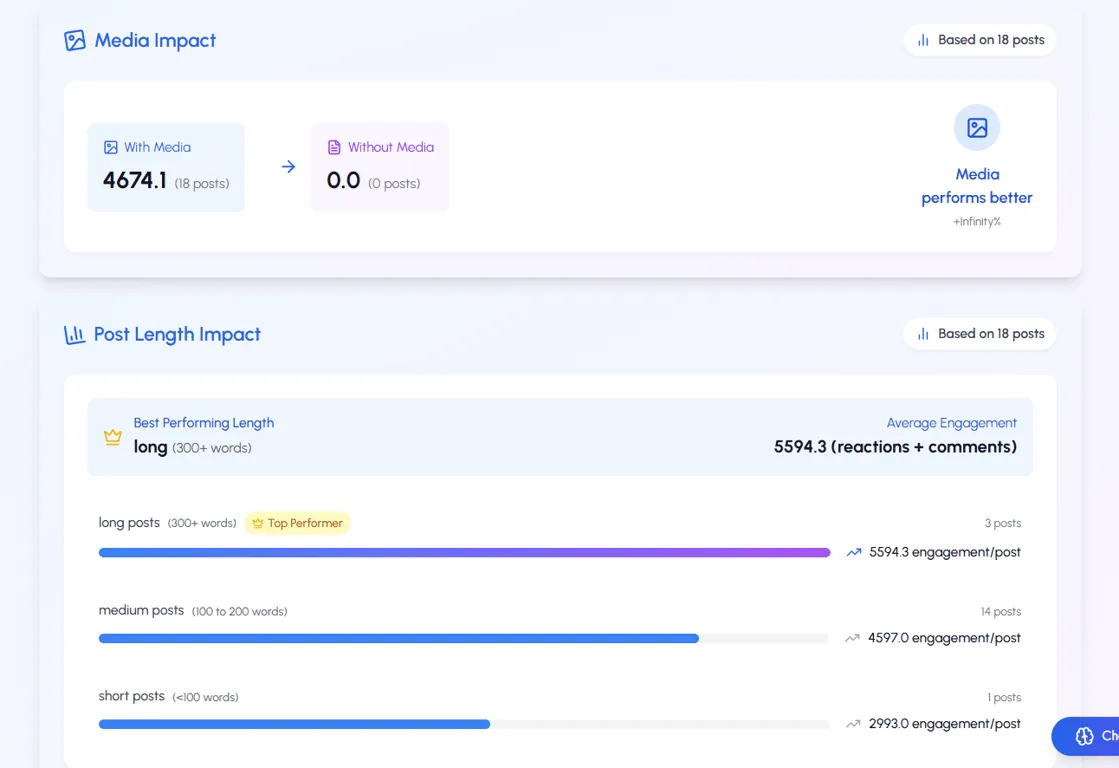Viewport: 1119px width, 768px height.
Task: Click the Media Impact picture icon
Action: click(x=72, y=39)
